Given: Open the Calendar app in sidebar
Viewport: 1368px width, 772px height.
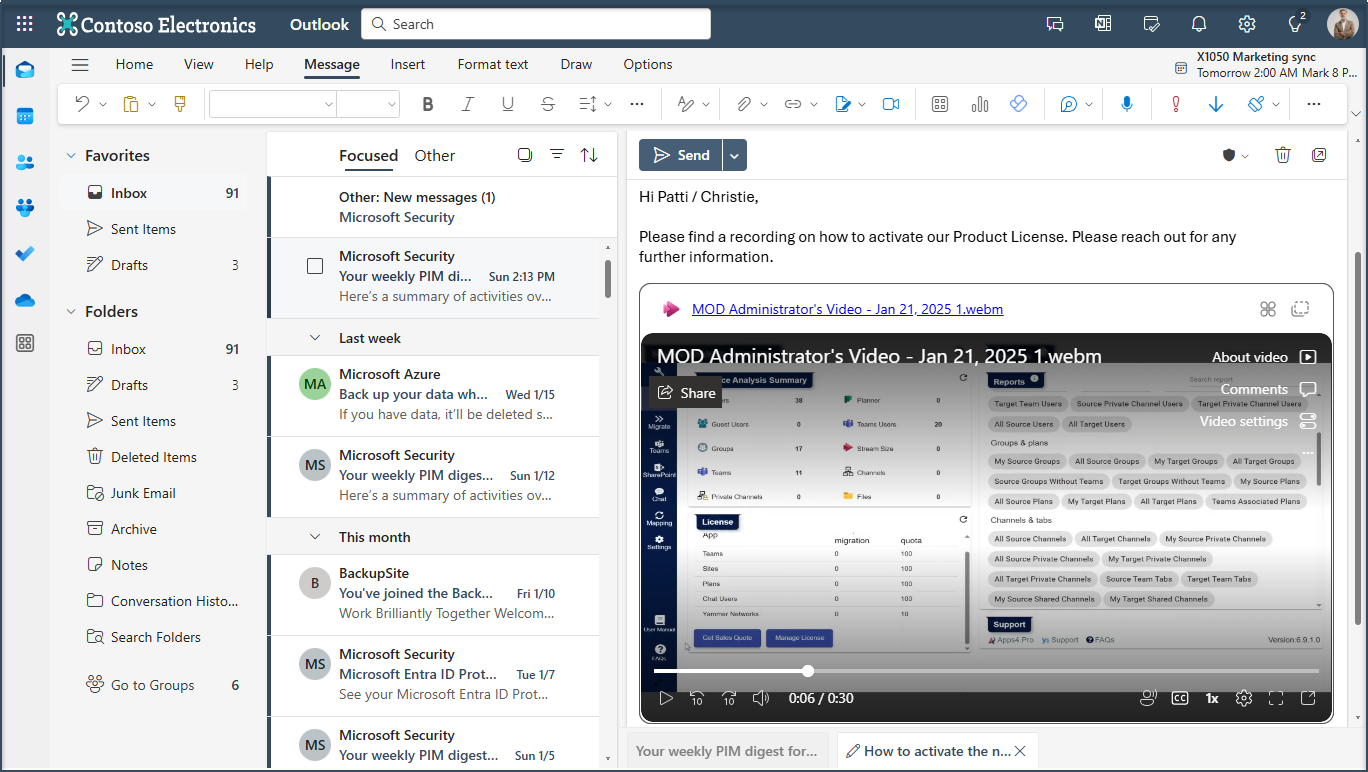Looking at the screenshot, I should coord(25,116).
